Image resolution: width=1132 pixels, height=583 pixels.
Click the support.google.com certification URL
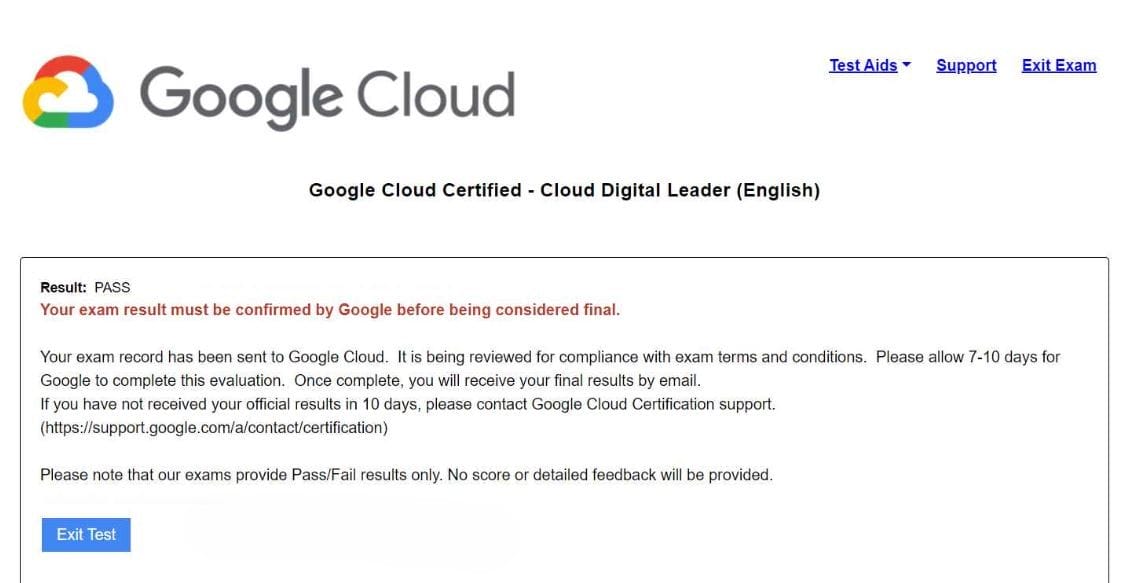pyautogui.click(x=213, y=428)
